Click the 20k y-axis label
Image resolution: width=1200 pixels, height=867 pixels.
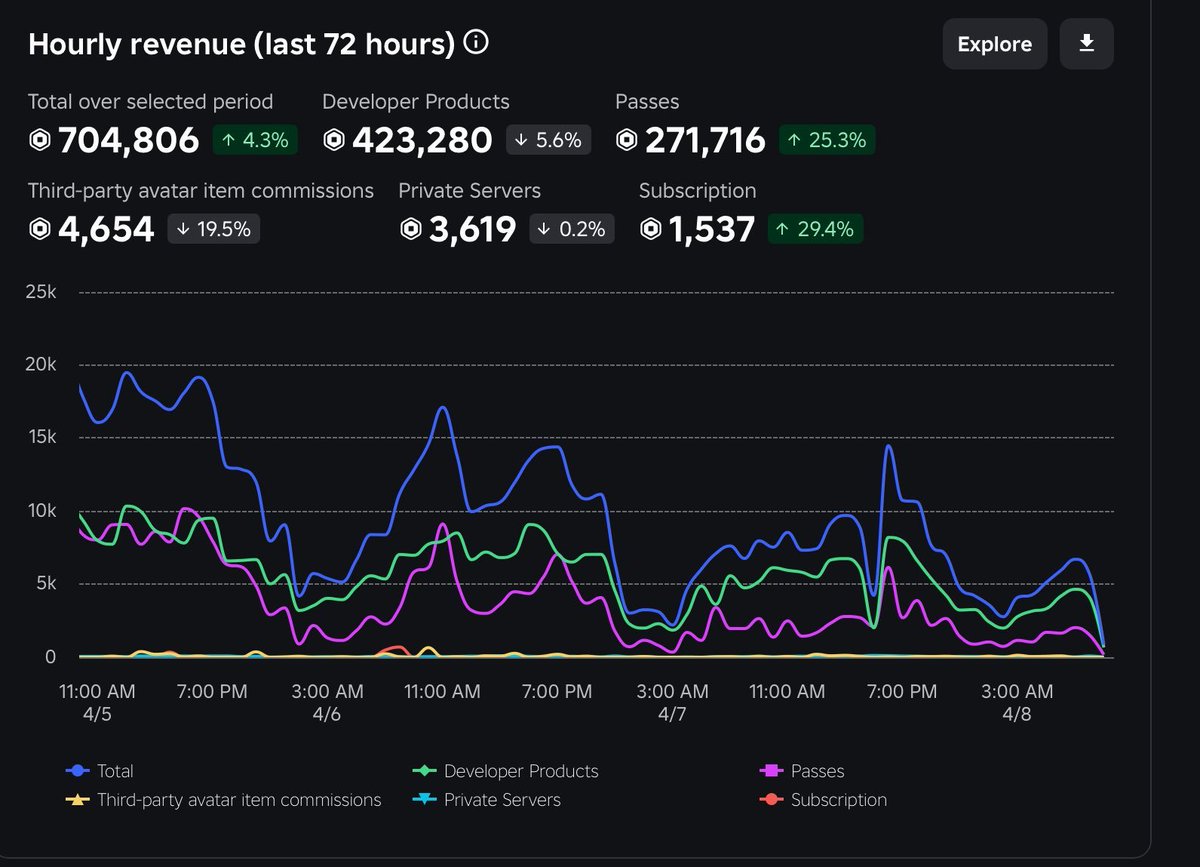[x=40, y=365]
